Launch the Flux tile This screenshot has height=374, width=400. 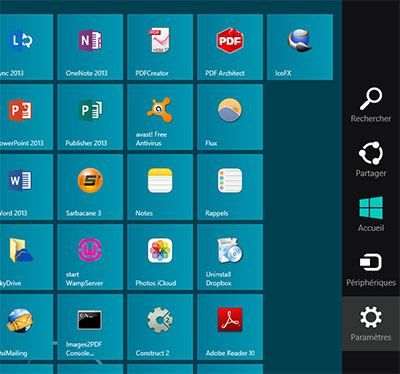pyautogui.click(x=230, y=117)
